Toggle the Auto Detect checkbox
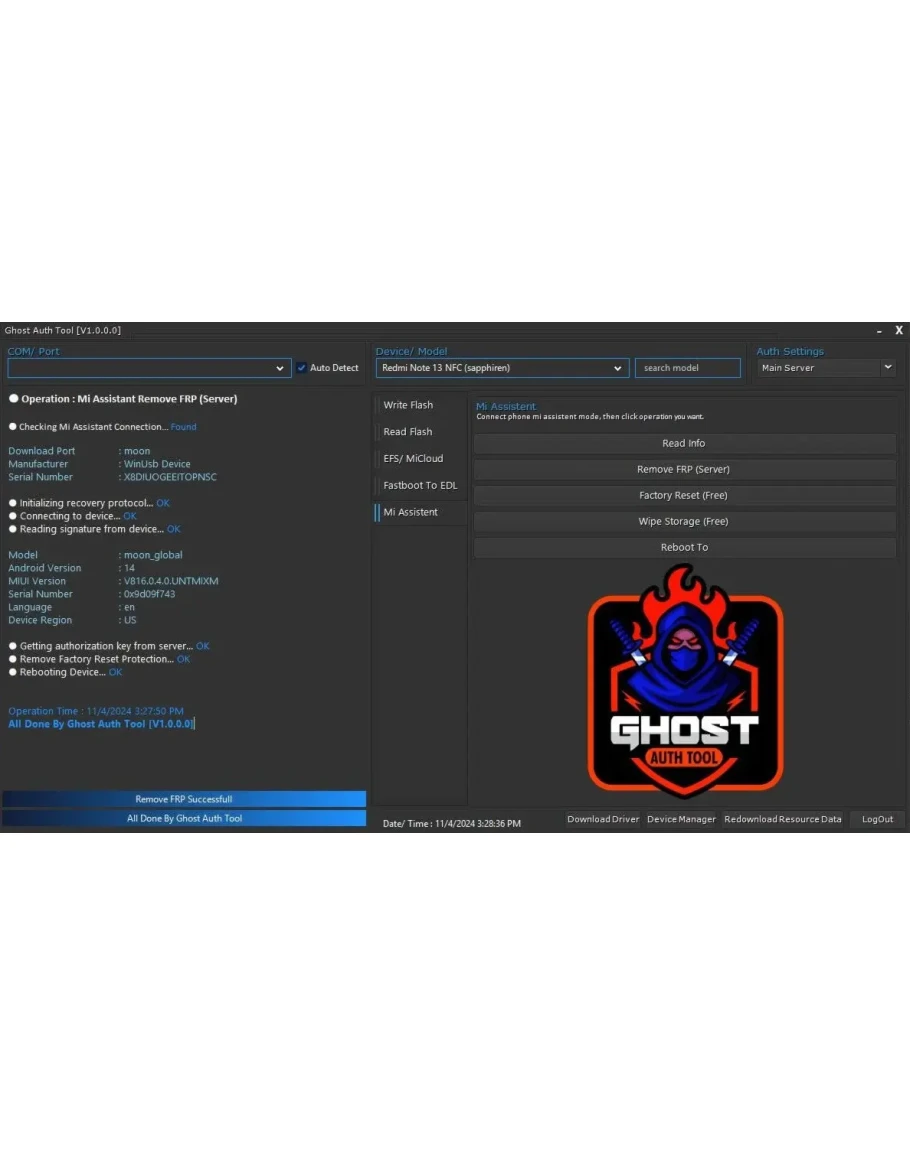This screenshot has width=910, height=1155. point(302,368)
